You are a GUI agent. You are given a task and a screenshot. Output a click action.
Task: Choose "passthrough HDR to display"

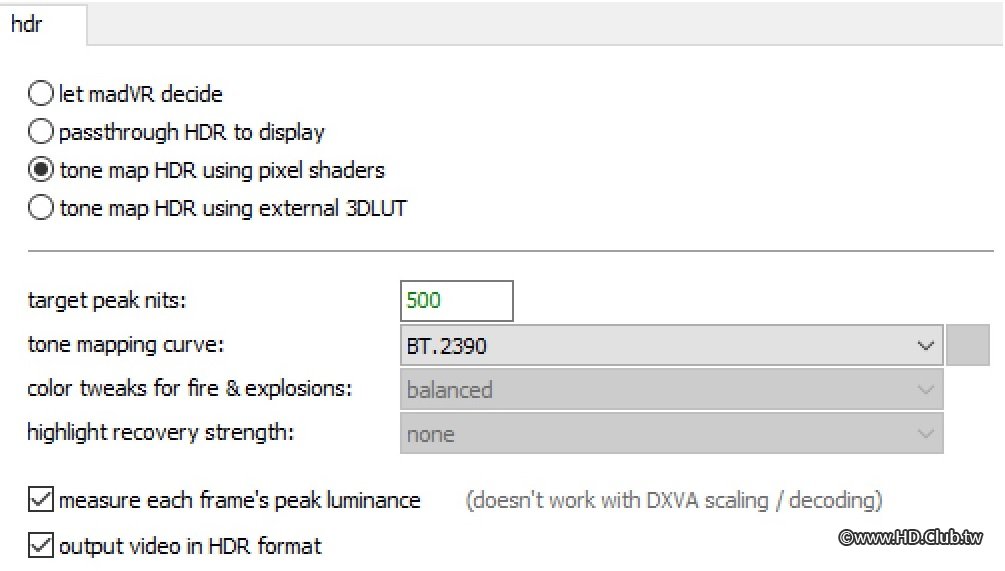point(41,132)
